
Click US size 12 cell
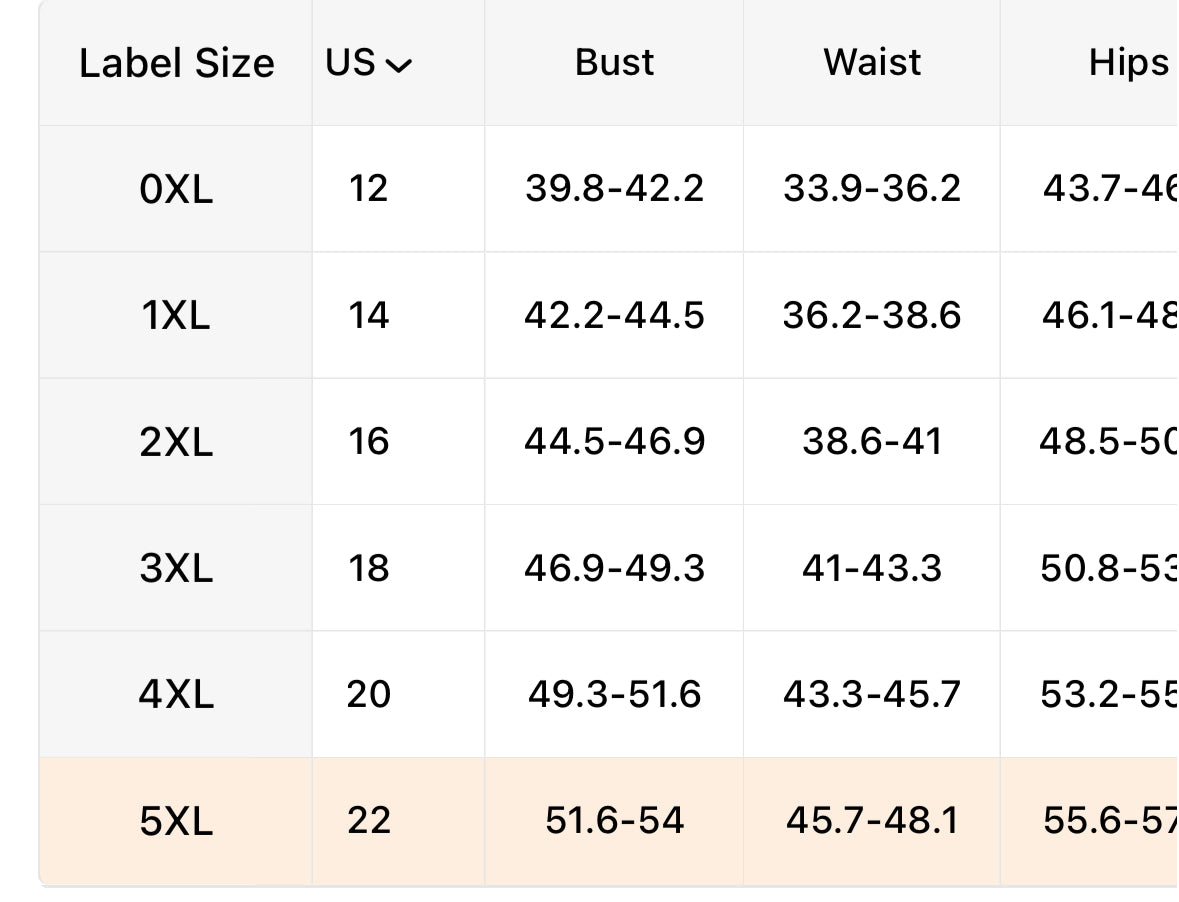click(x=368, y=189)
